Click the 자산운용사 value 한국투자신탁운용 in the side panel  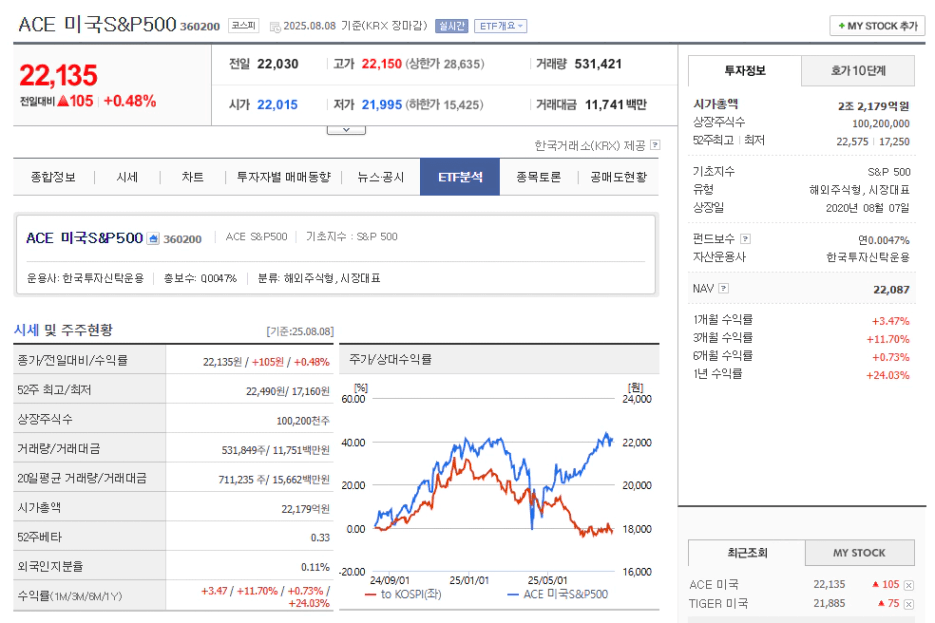[868, 258]
